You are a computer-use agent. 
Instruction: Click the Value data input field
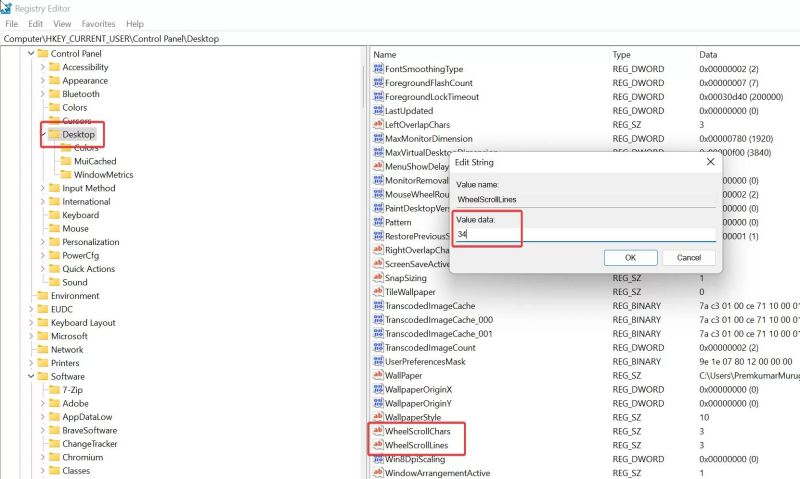point(586,234)
